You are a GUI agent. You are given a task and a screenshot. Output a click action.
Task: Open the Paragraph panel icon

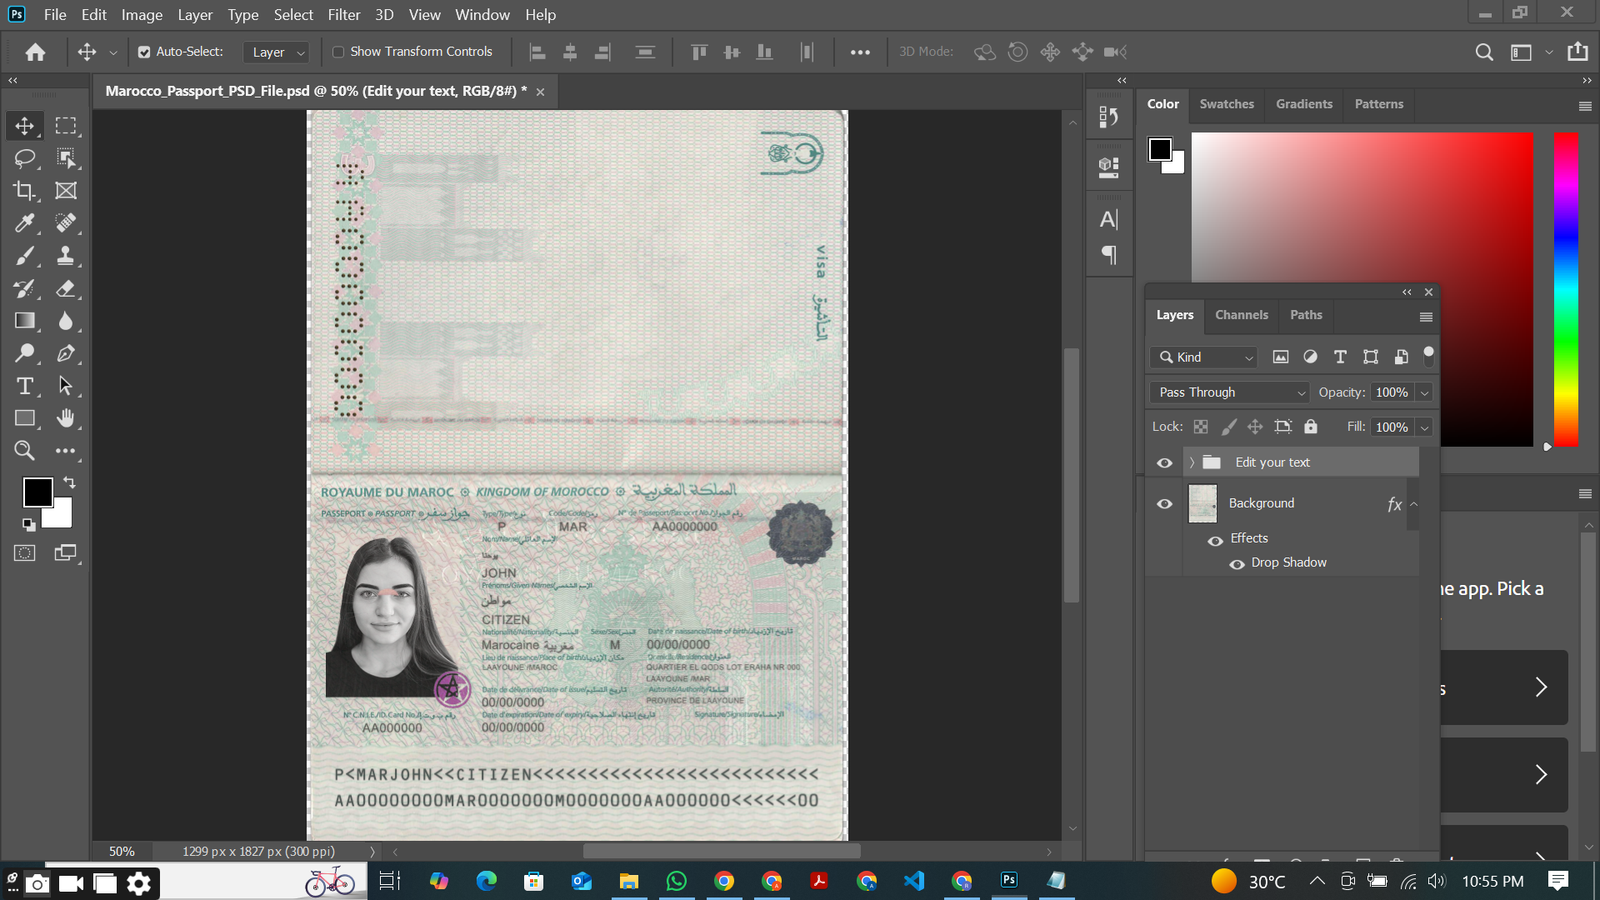[1109, 254]
